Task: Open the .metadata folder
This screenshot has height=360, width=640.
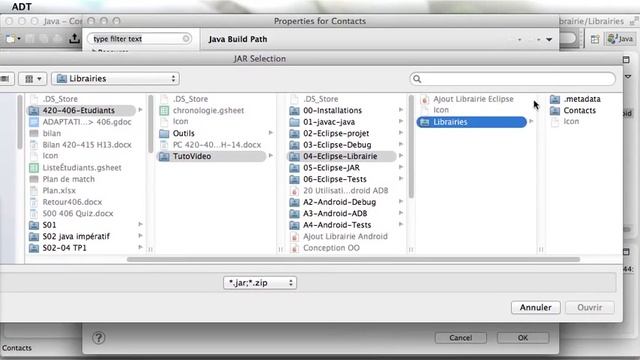Action: tap(582, 99)
